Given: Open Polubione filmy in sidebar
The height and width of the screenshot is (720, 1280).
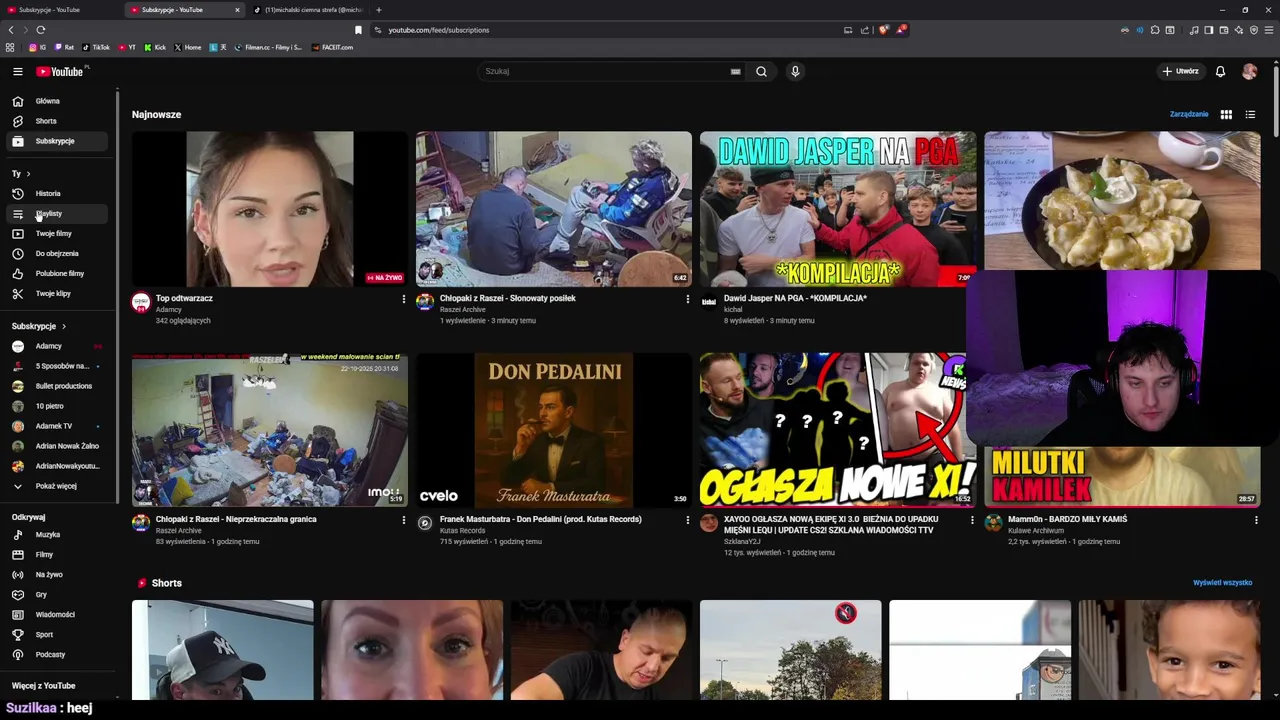Looking at the screenshot, I should coord(55,274).
